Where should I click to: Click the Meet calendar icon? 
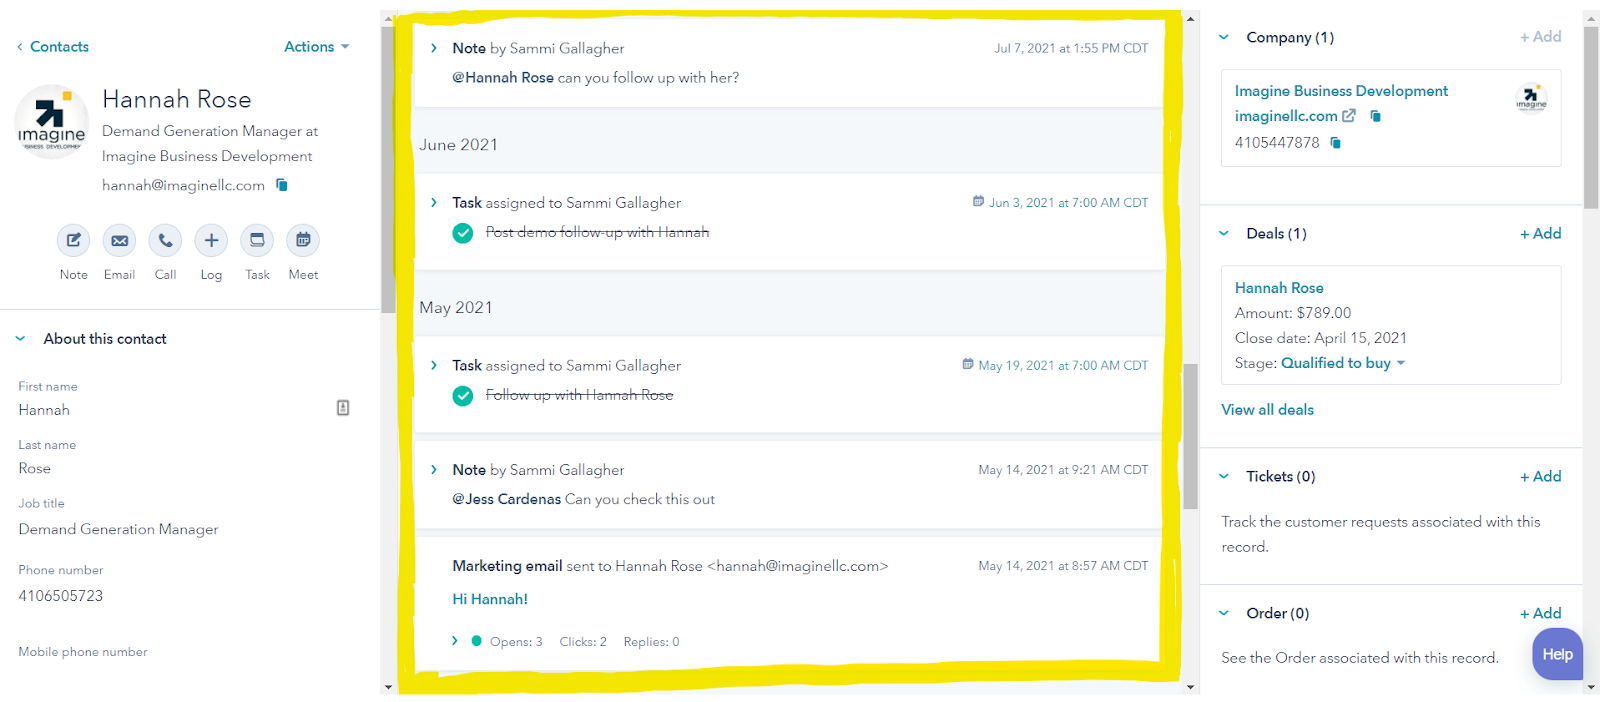[x=303, y=240]
